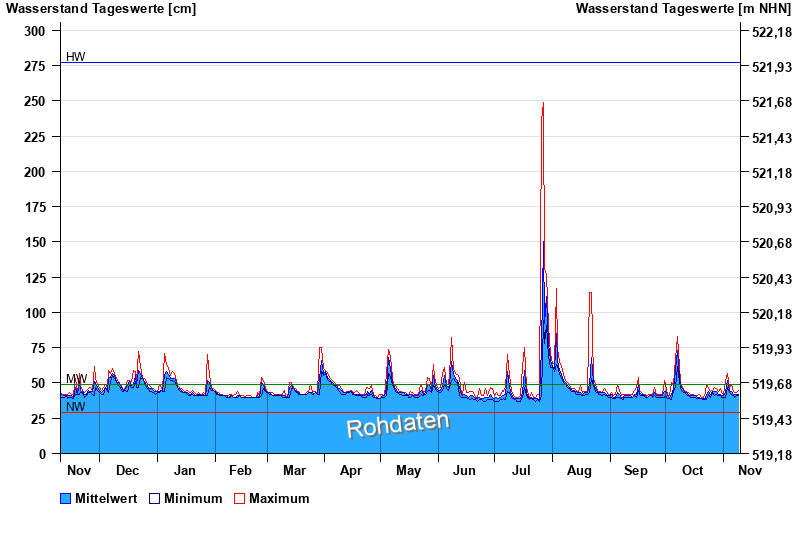Click the July peak near 250 cm
This screenshot has height=550, width=800.
pos(543,104)
